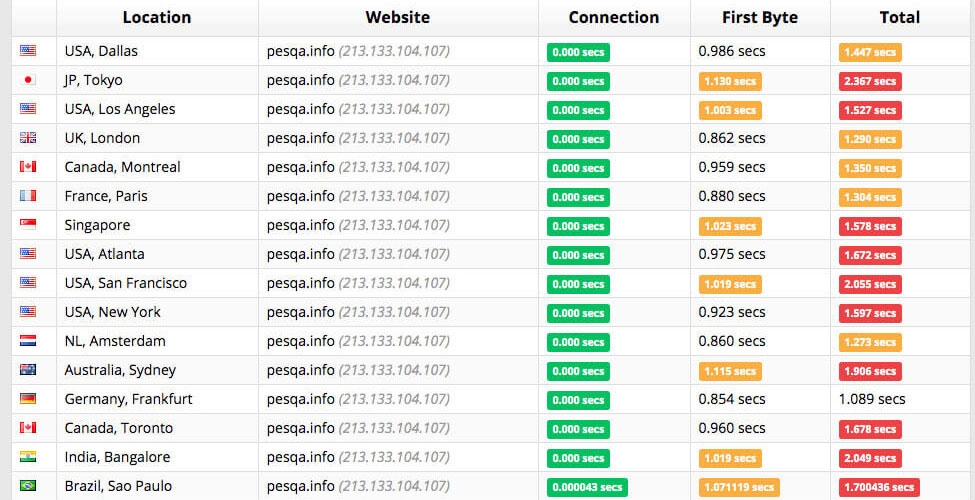Screen dimensions: 975x500
Task: Click the 1.578 secs total badge for Singapore
Action: click(x=870, y=226)
